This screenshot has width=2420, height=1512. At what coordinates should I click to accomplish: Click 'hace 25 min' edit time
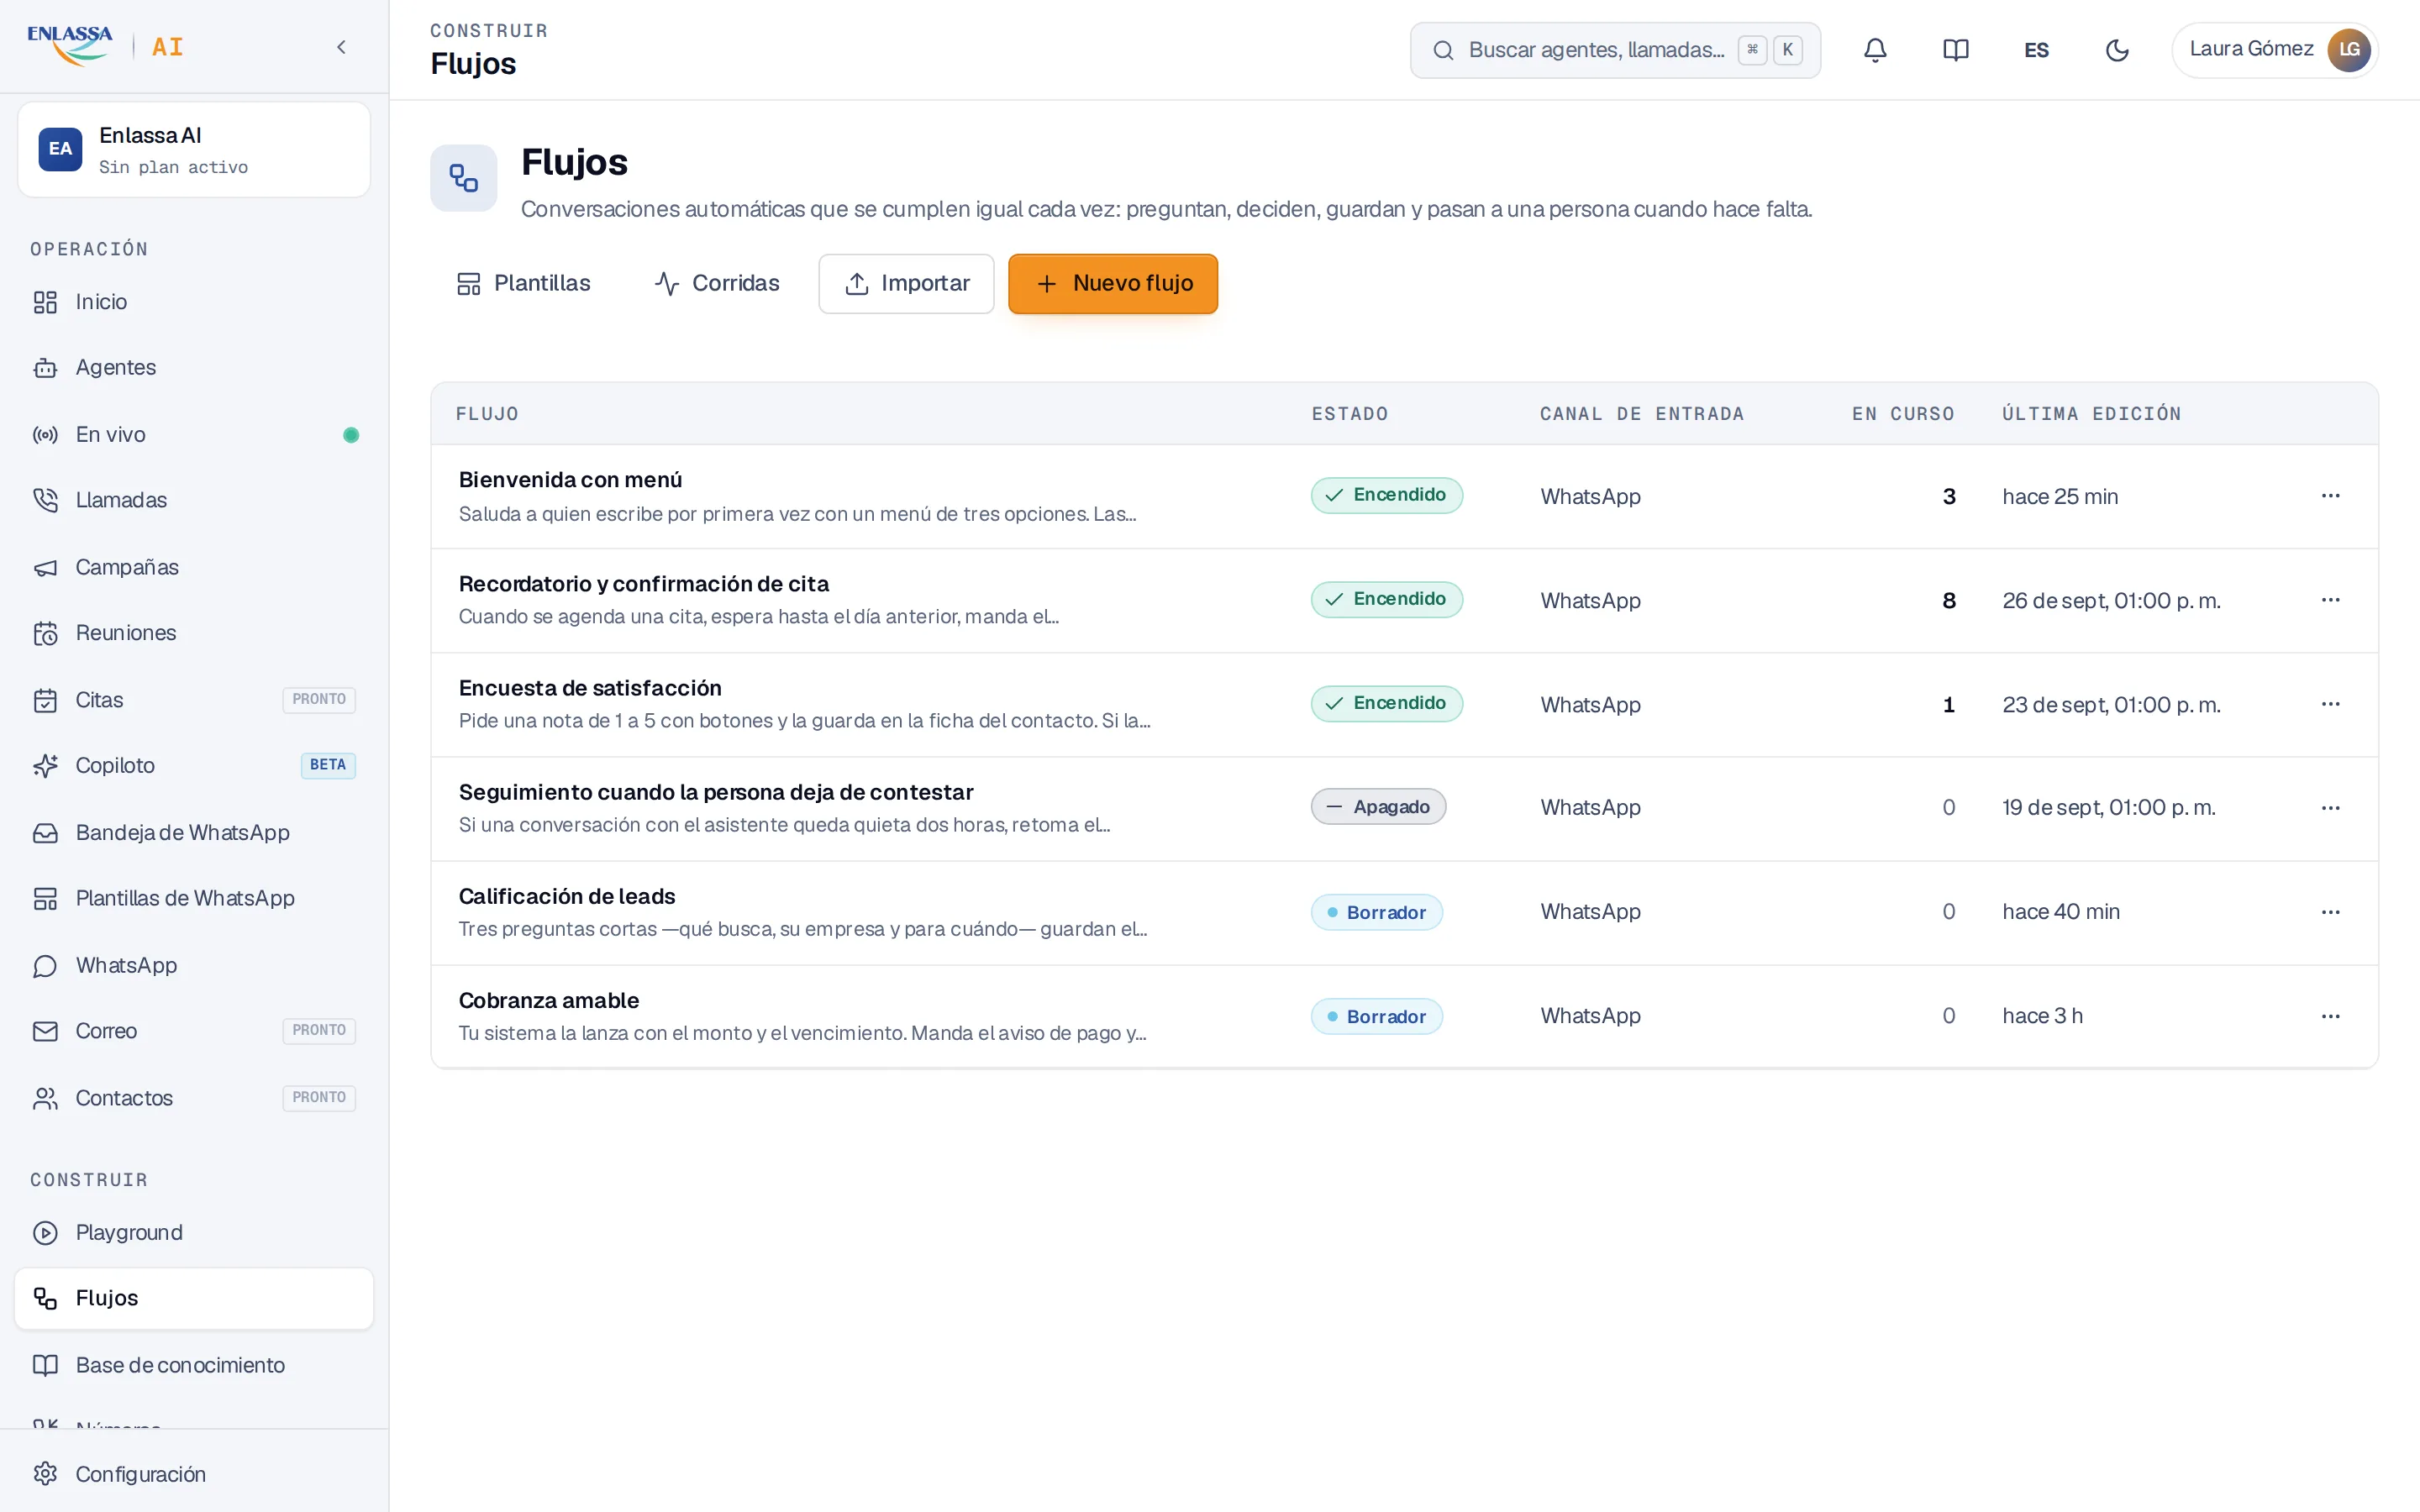tap(2060, 496)
